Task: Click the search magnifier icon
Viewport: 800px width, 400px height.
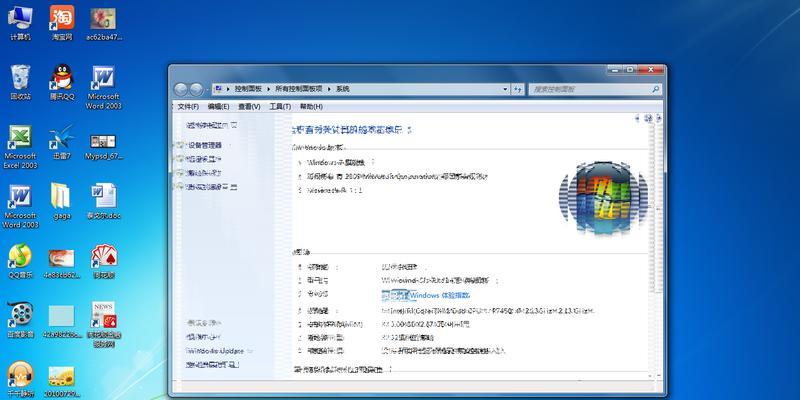Action: (656, 89)
